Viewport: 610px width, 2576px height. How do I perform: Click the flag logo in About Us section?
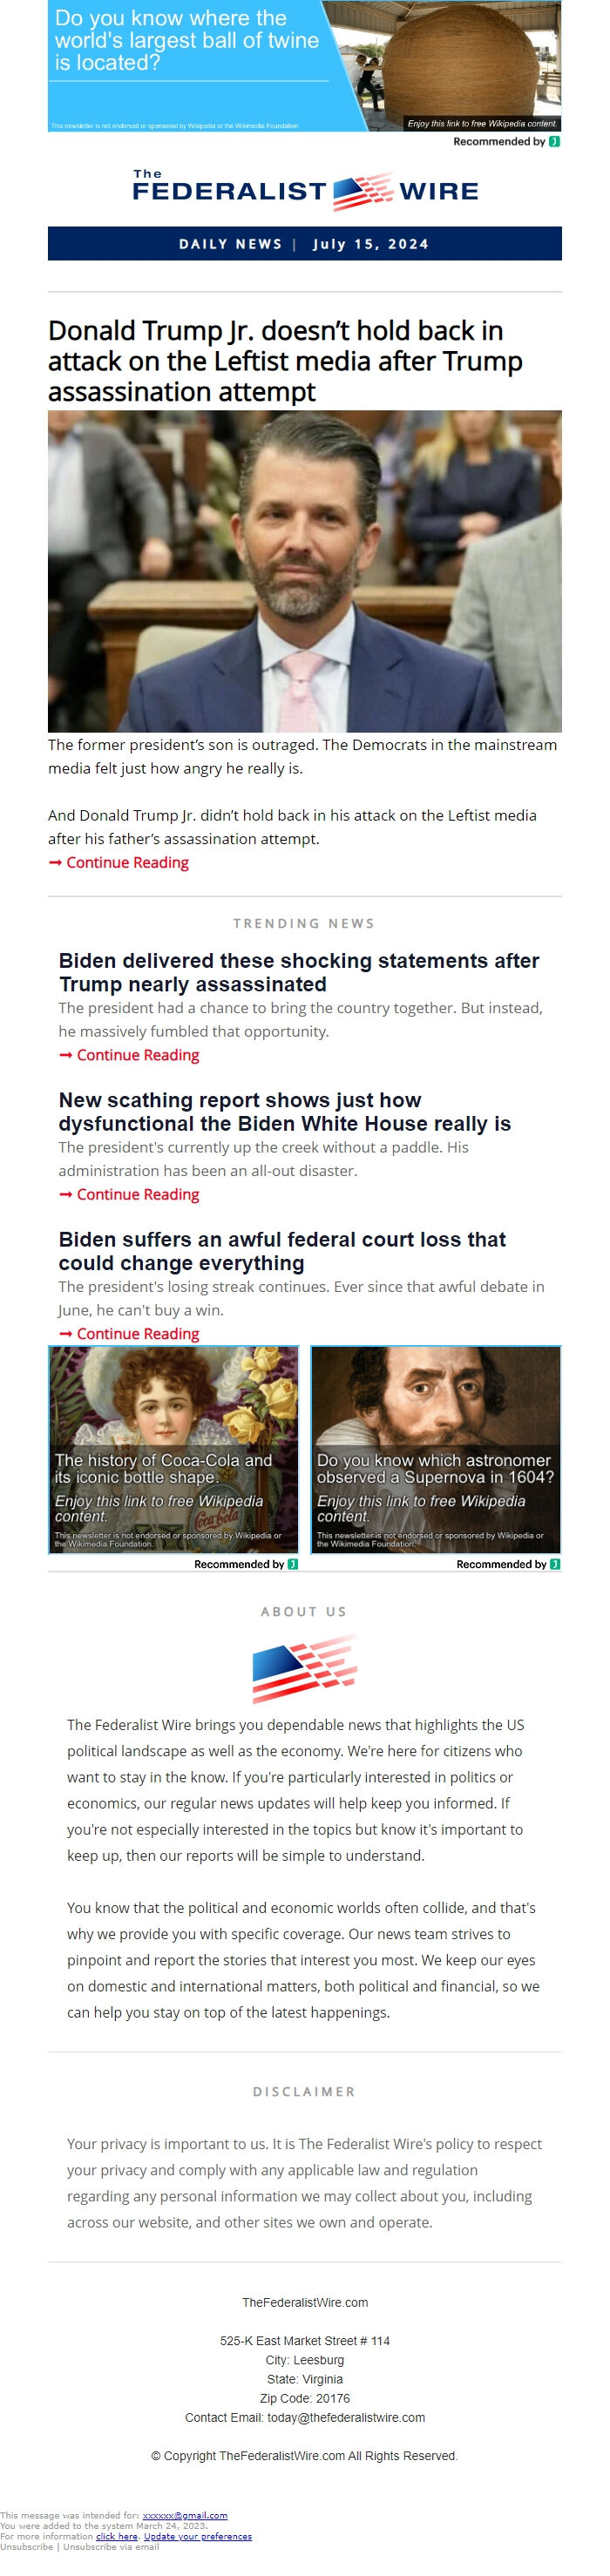pos(305,1668)
